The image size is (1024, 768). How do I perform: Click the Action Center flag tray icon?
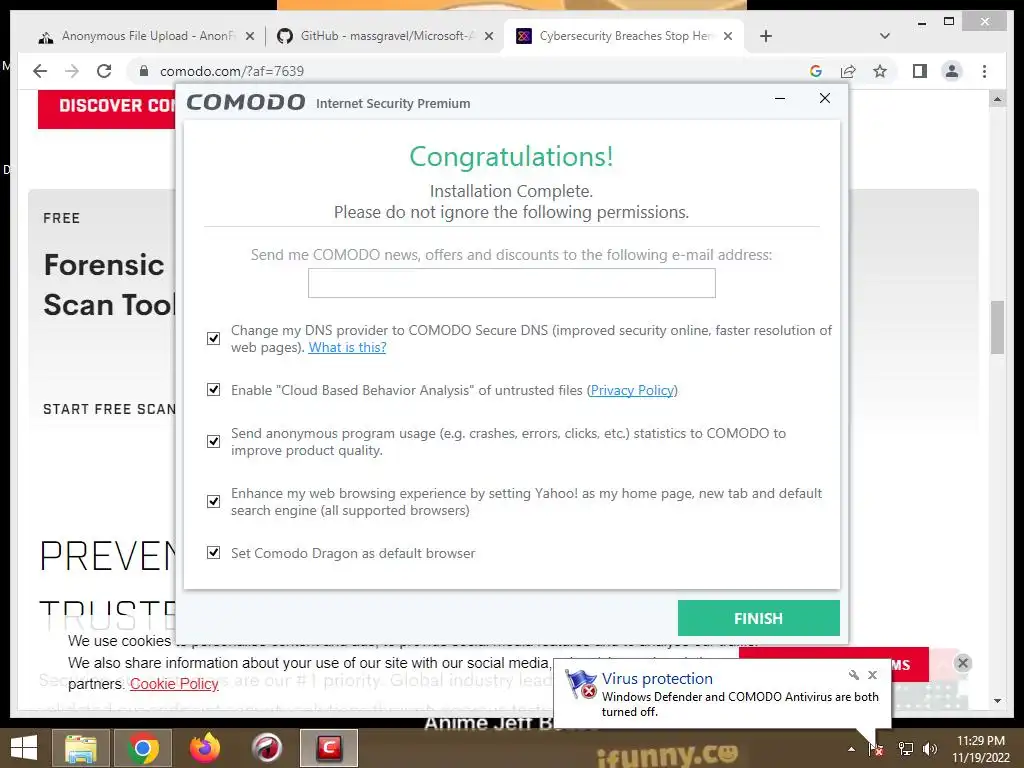point(876,749)
